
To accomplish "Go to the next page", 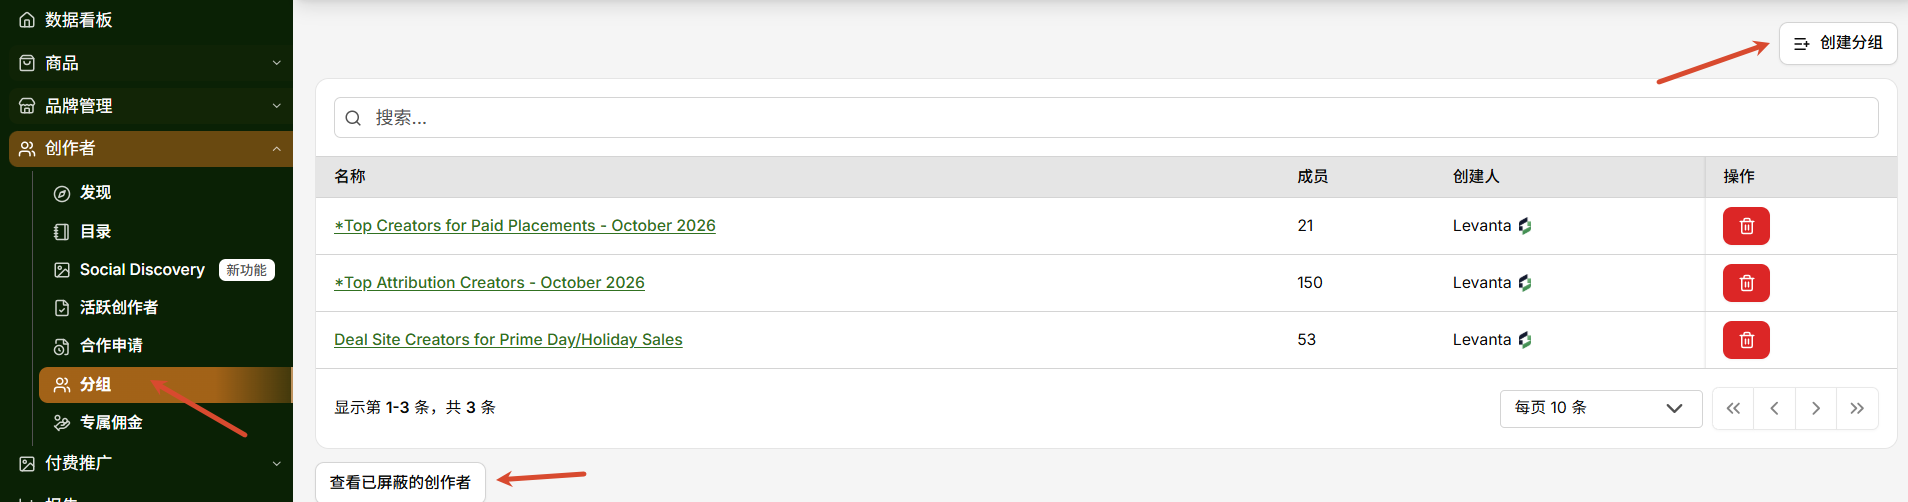I will click(x=1816, y=408).
